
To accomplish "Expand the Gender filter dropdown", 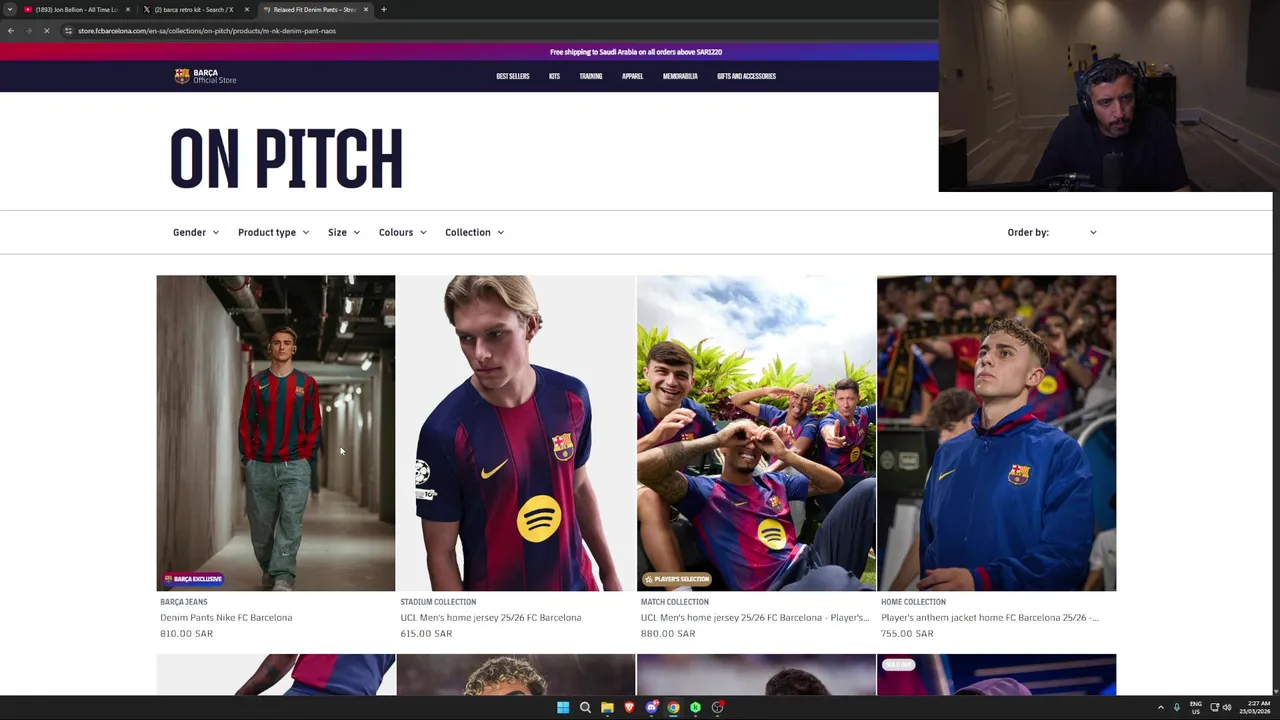I will click(x=196, y=232).
